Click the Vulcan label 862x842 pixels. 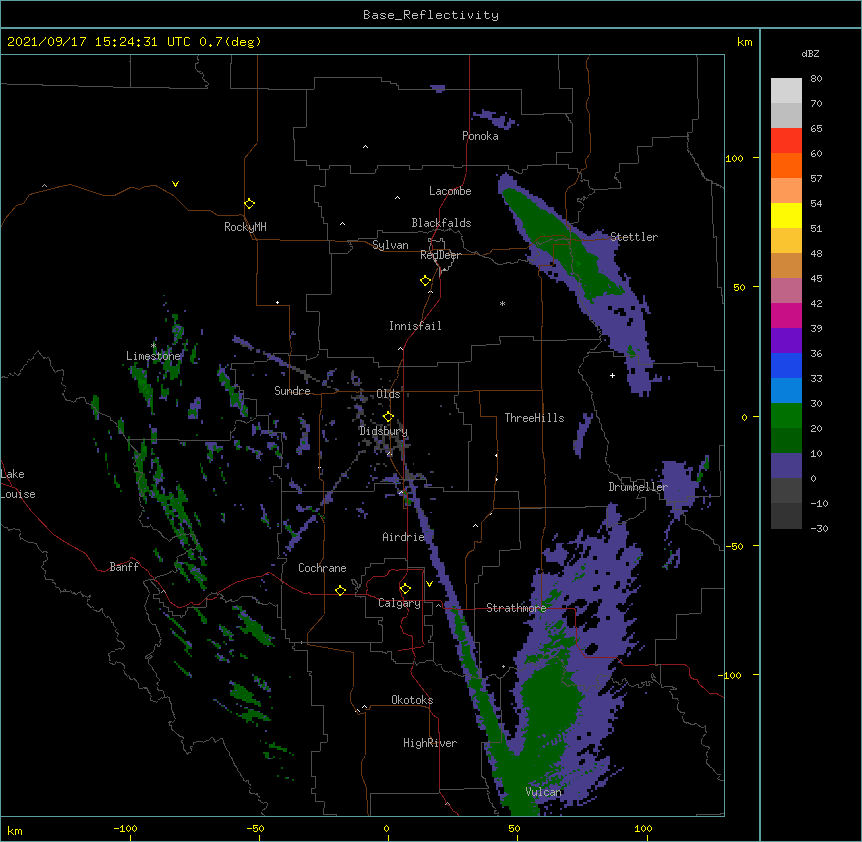[544, 792]
